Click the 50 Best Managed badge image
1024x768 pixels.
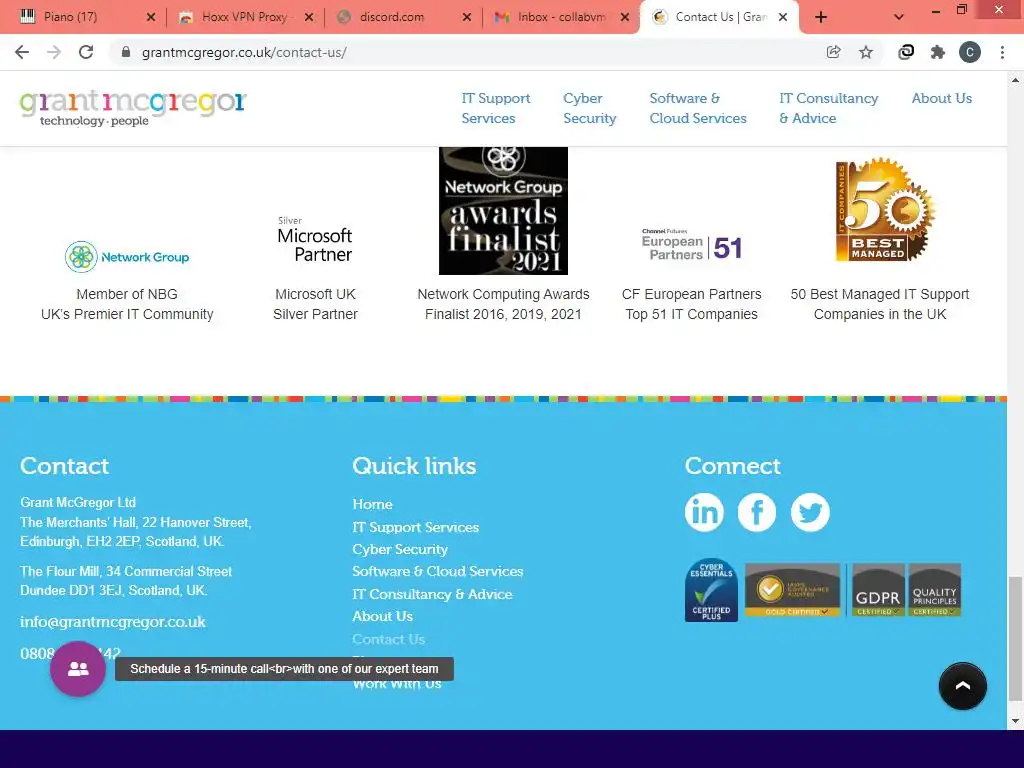pos(885,209)
